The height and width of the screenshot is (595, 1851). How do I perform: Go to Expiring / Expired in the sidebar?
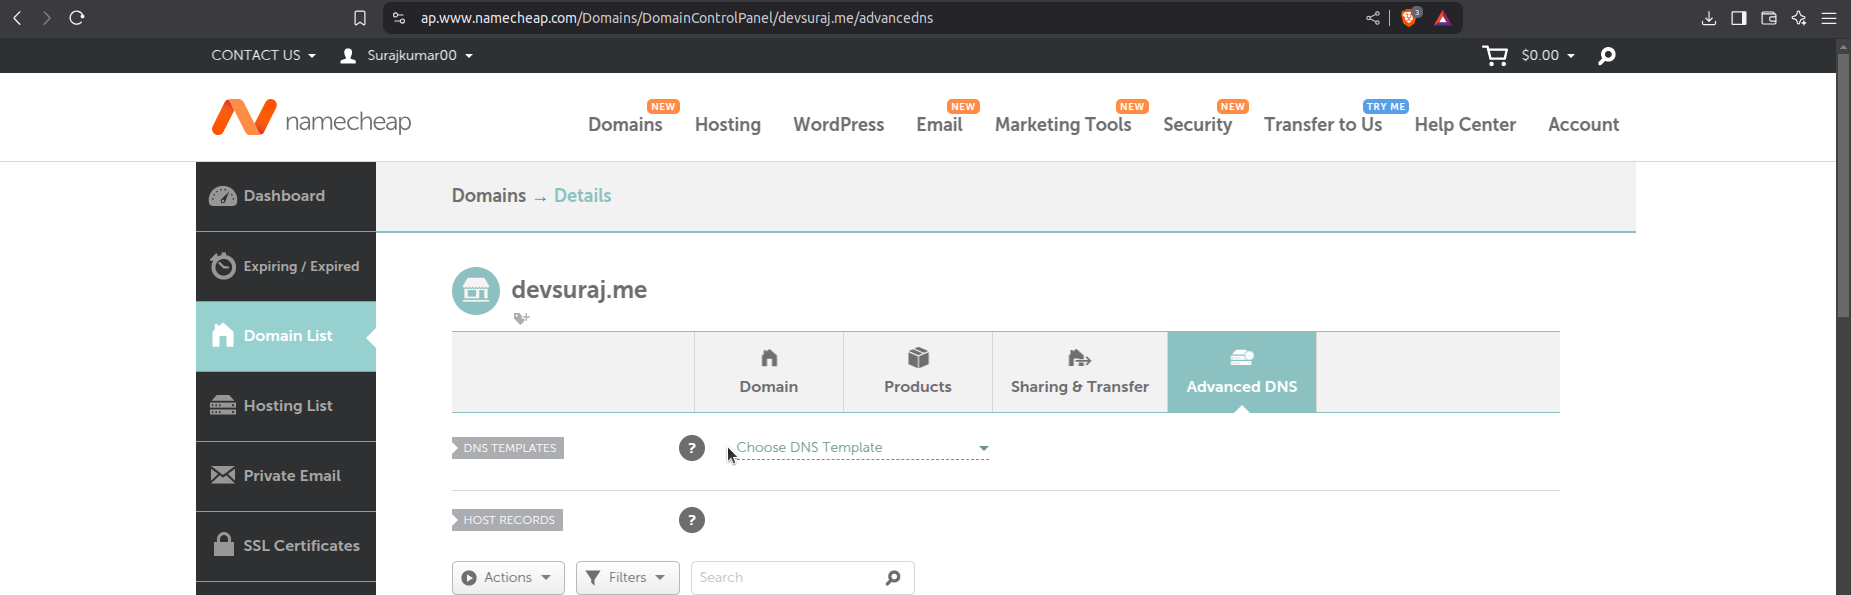point(286,266)
